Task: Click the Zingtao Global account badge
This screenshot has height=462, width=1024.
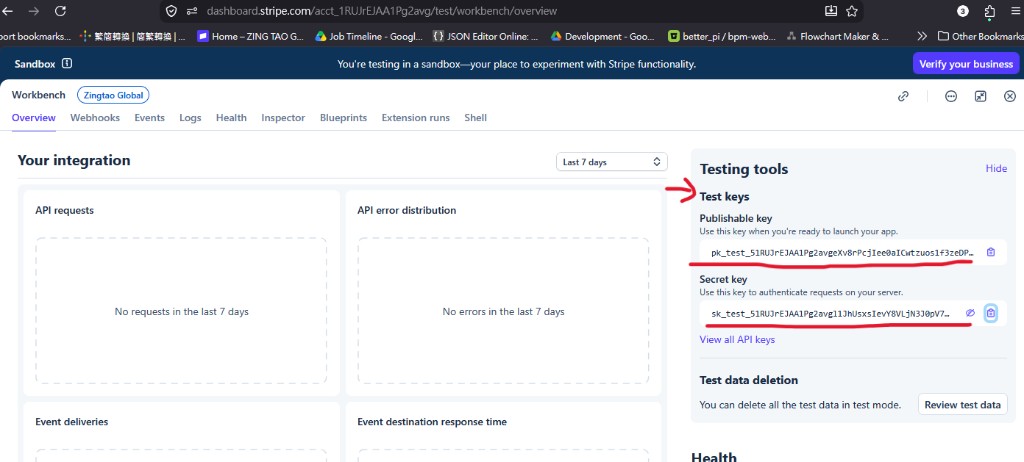Action: (113, 95)
